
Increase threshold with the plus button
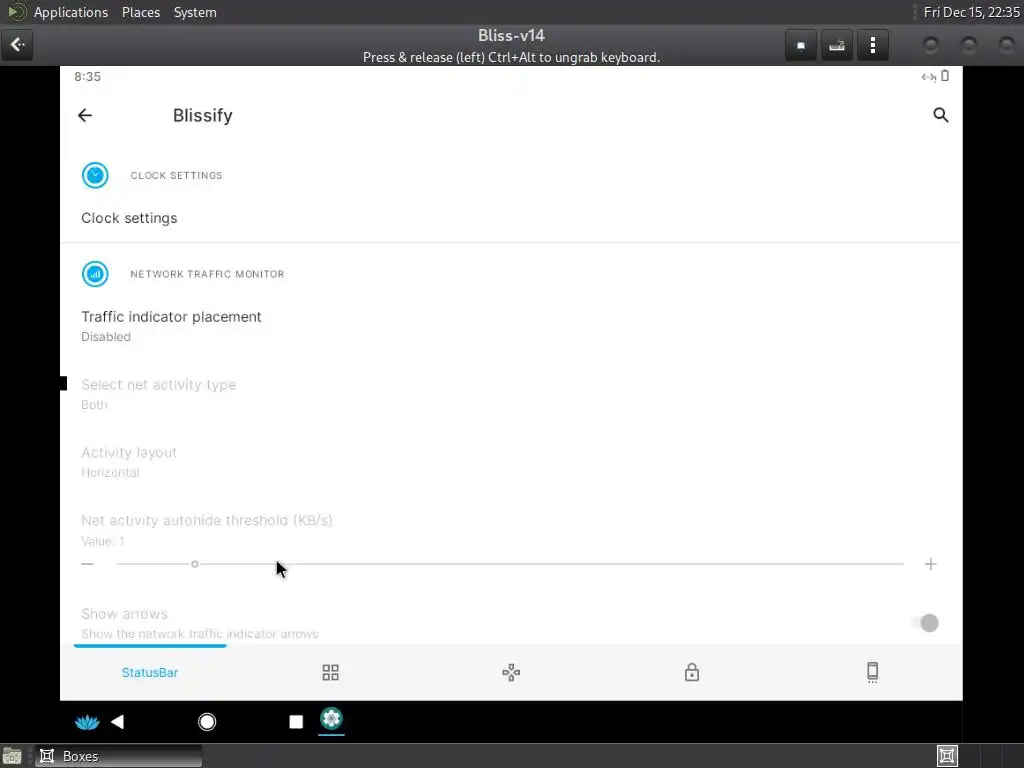[931, 564]
